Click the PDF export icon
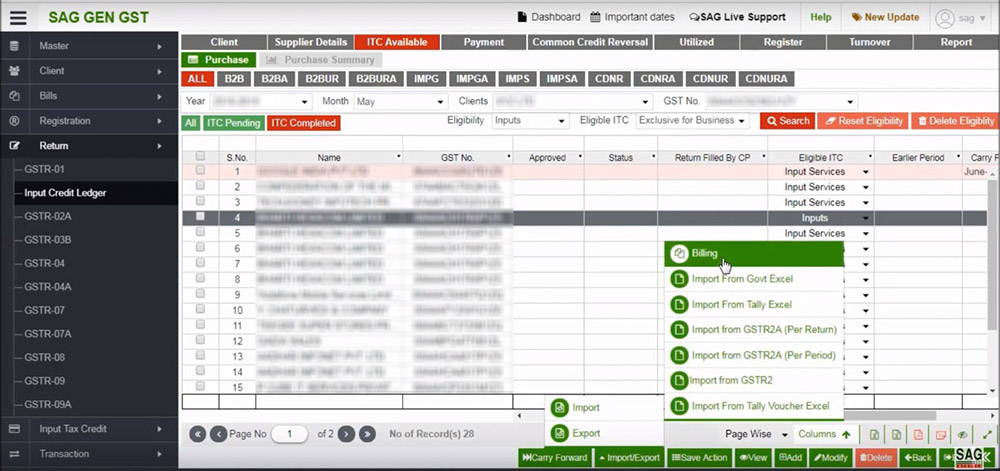 pyautogui.click(x=918, y=435)
